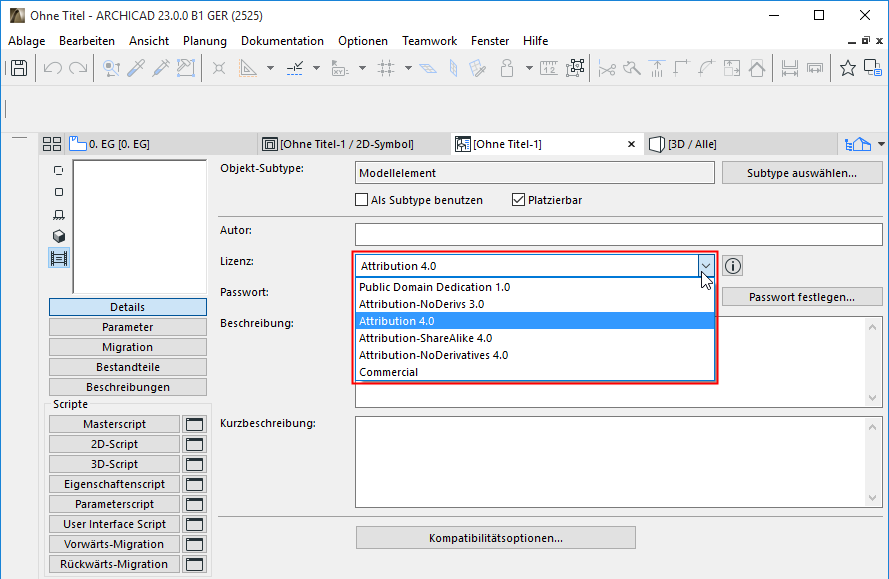
Task: Select highlighted 'Attribution 4.0' list entry
Action: (x=535, y=321)
